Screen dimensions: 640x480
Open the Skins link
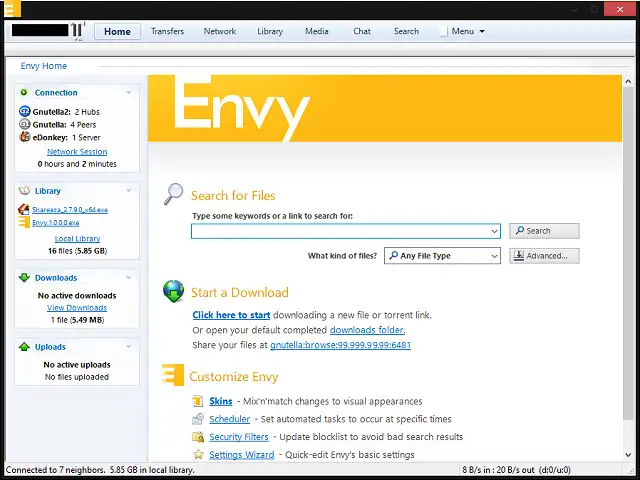[221, 401]
